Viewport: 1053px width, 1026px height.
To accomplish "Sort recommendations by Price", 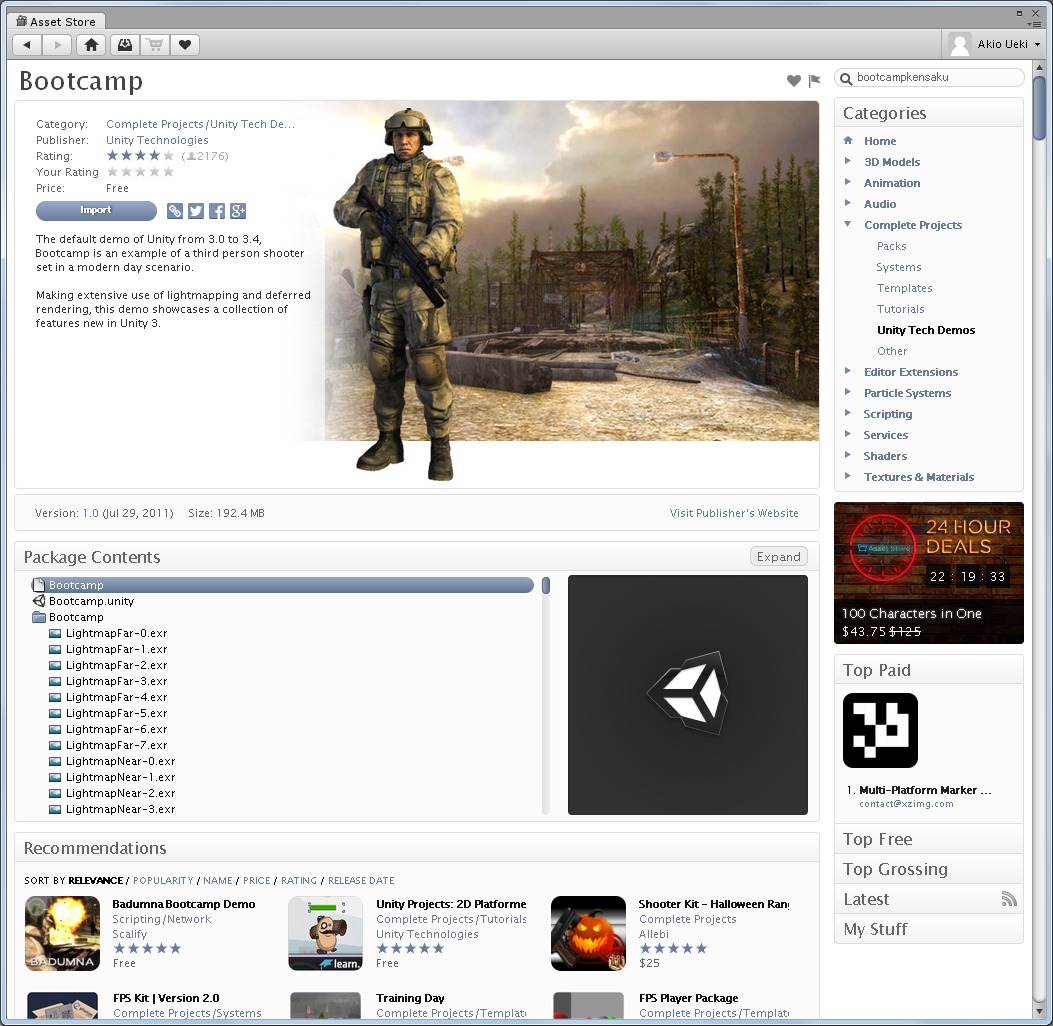I will (257, 880).
